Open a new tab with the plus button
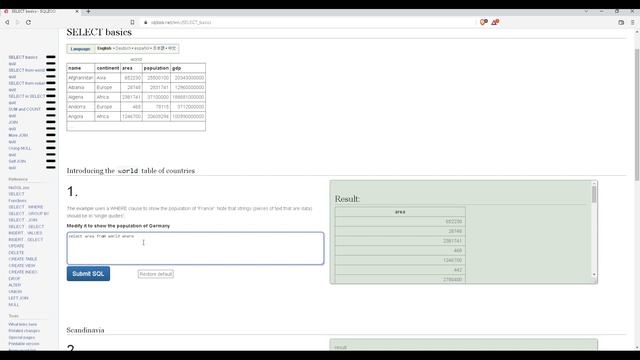640x360 pixels. pos(88,11)
